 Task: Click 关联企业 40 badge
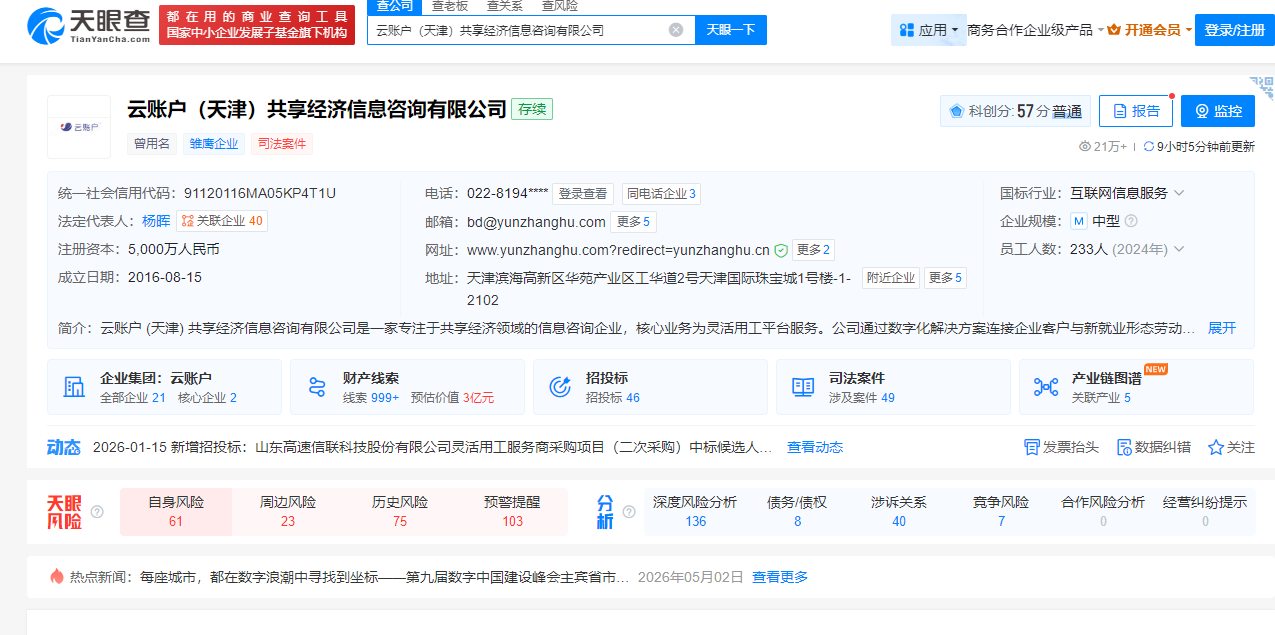pos(222,221)
